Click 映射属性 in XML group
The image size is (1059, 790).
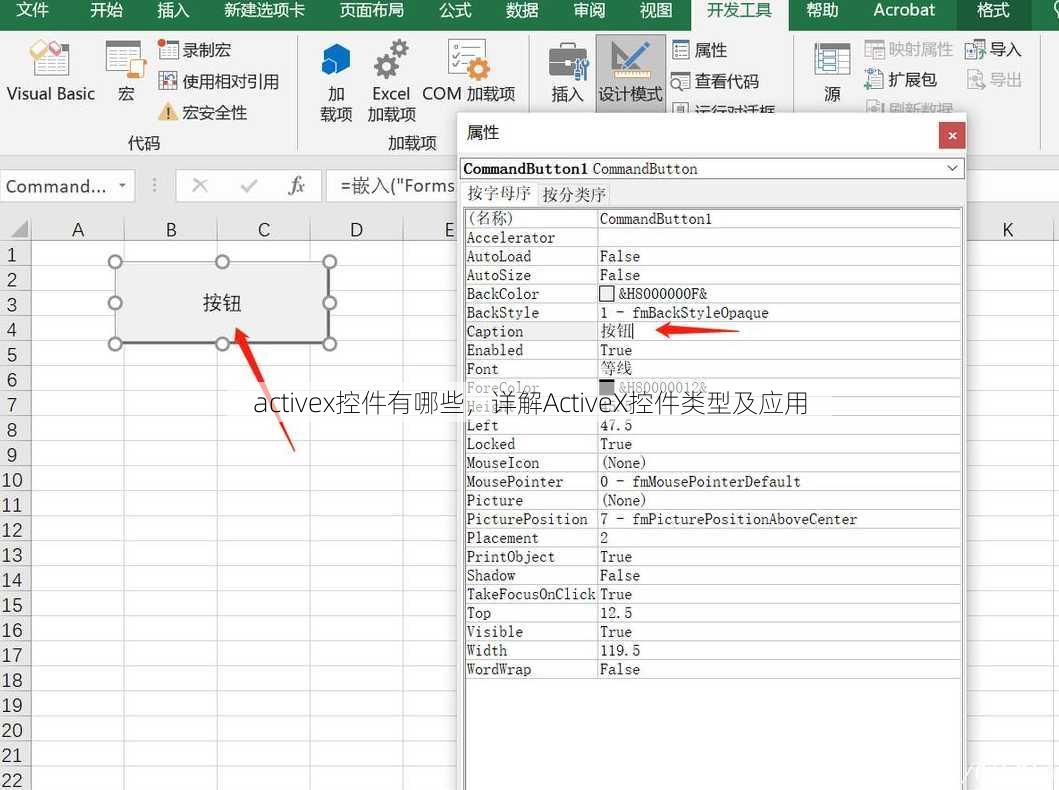coord(908,49)
